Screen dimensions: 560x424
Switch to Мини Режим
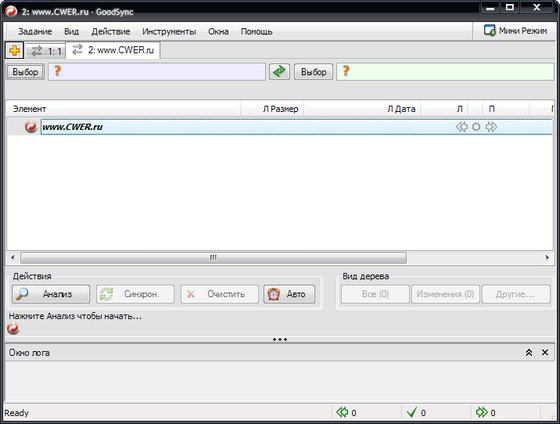pyautogui.click(x=515, y=31)
